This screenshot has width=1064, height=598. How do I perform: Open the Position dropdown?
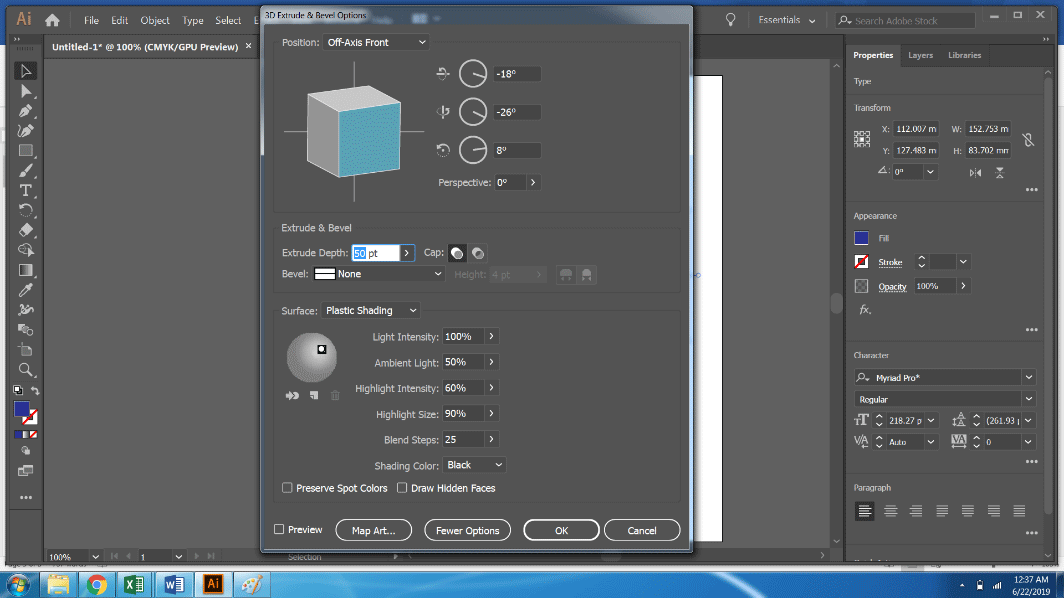click(x=376, y=42)
